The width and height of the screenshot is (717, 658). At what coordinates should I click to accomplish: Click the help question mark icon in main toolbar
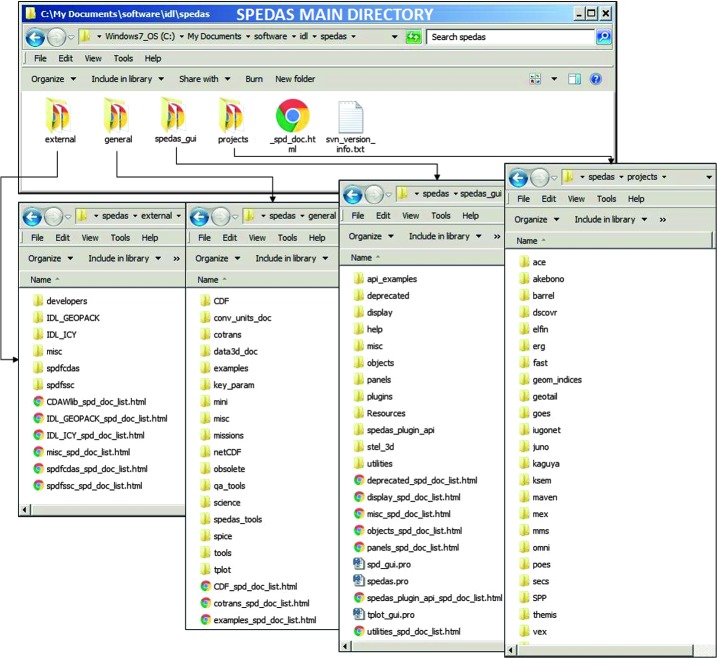tap(596, 79)
